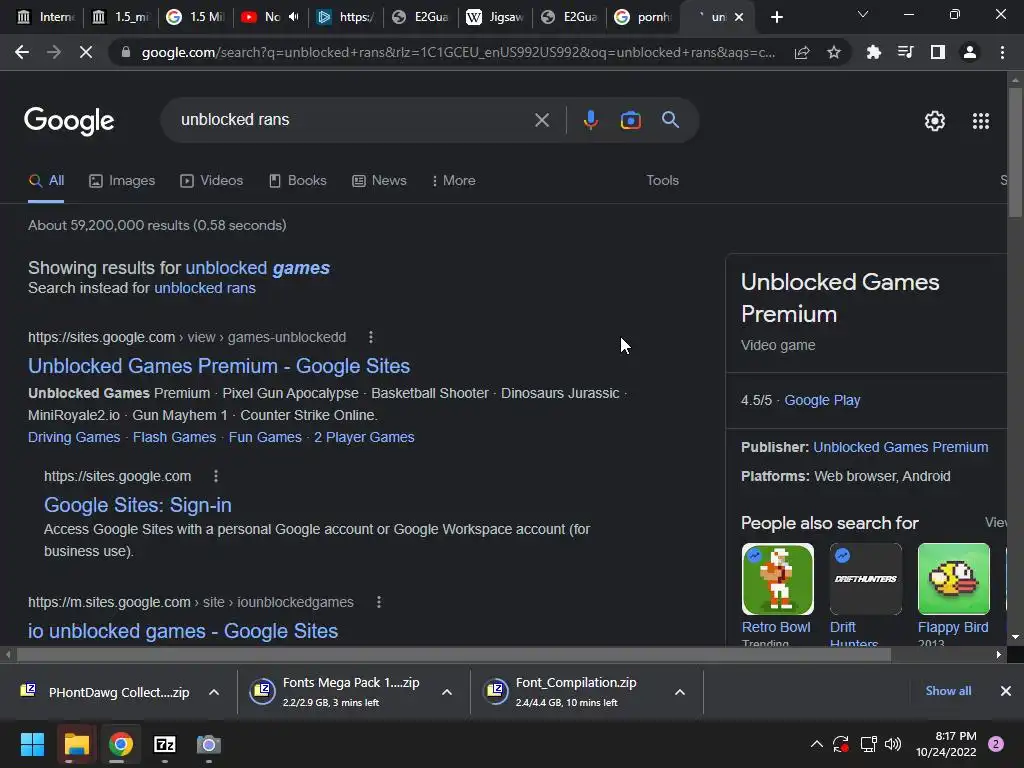This screenshot has width=1024, height=768.
Task: Open options for iounblockedgames result
Action: click(379, 602)
